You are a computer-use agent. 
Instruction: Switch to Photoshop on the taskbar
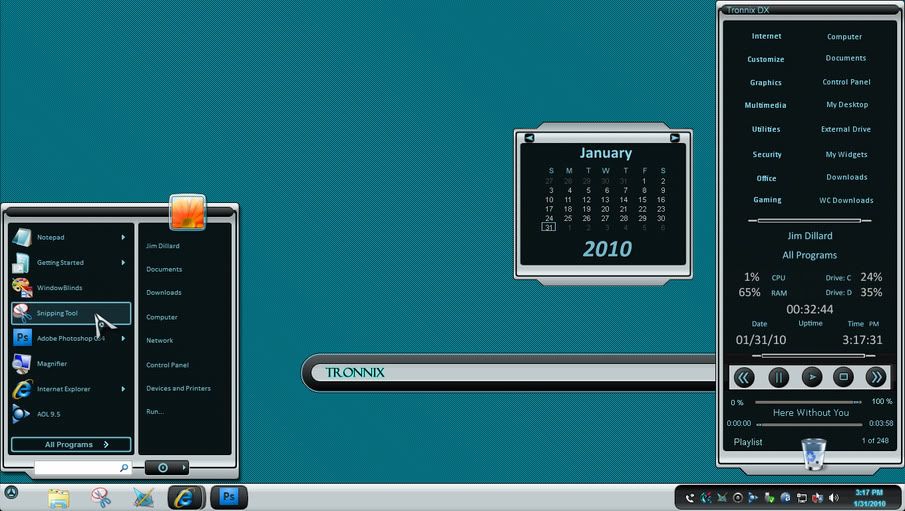click(229, 497)
